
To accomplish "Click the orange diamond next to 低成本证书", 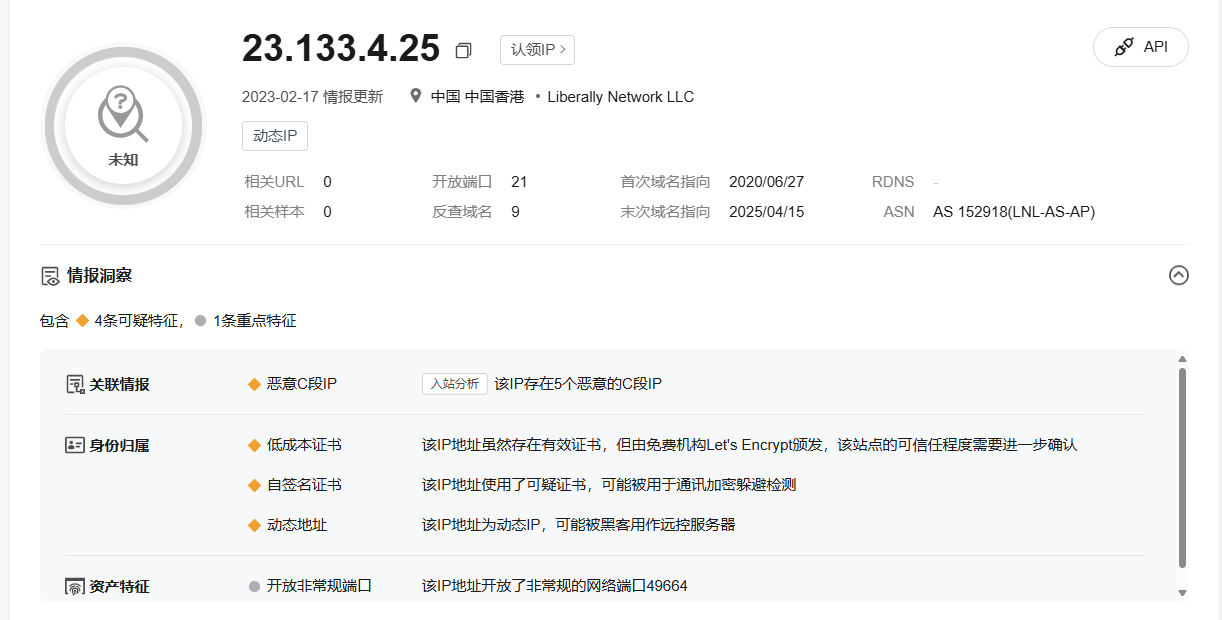I will (x=254, y=445).
